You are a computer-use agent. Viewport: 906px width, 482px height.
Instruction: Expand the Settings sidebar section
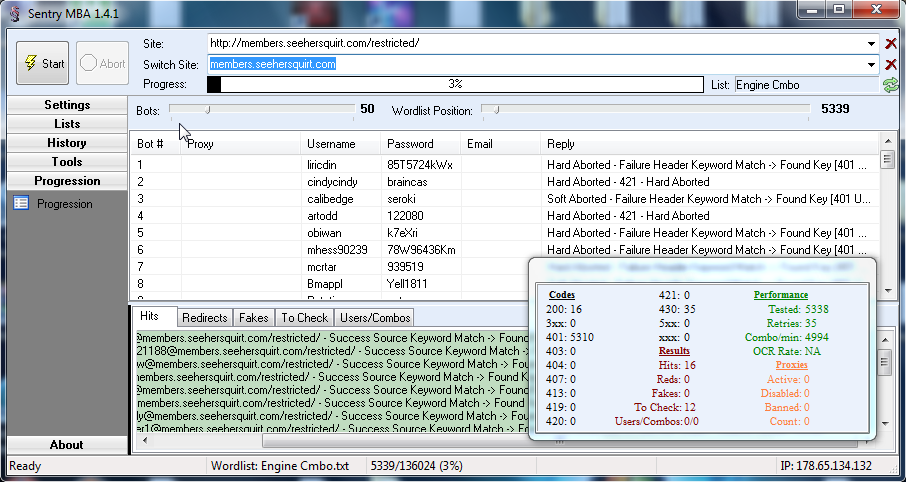[67, 105]
